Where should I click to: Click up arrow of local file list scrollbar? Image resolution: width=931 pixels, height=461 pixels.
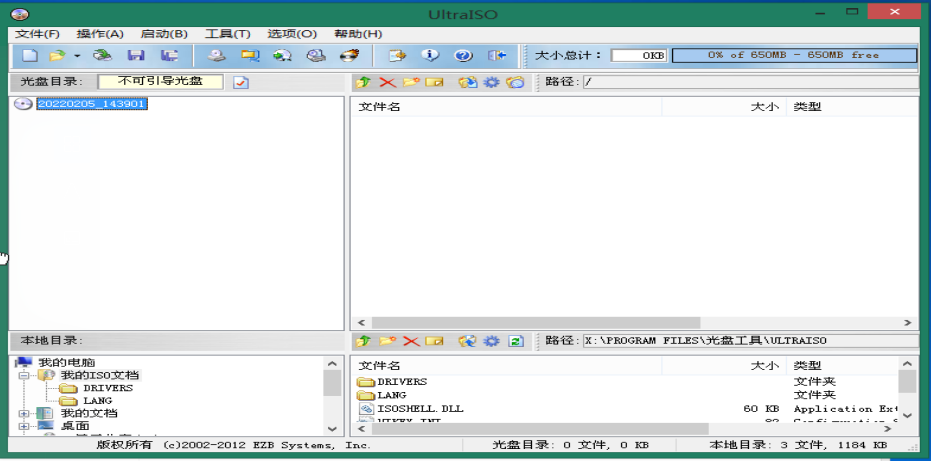click(x=907, y=364)
